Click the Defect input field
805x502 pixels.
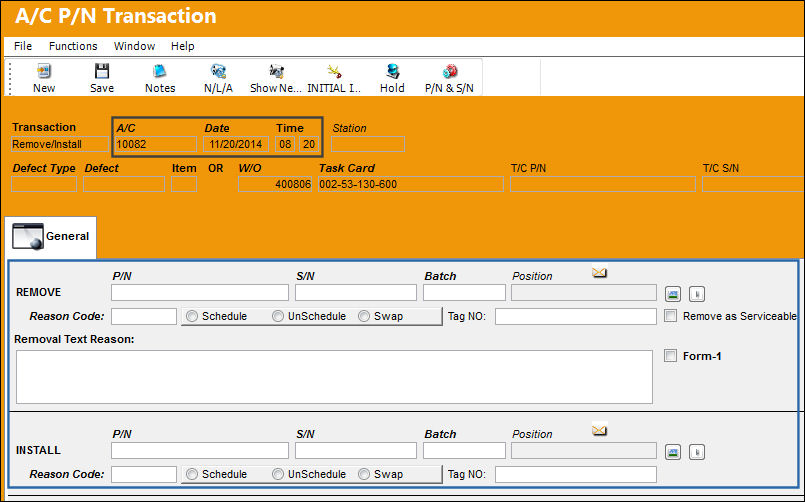124,184
